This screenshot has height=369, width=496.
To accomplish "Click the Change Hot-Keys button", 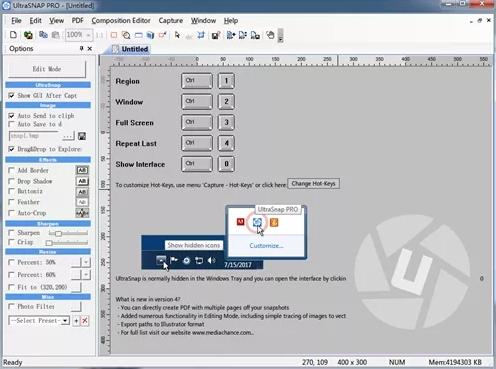I will (x=313, y=184).
